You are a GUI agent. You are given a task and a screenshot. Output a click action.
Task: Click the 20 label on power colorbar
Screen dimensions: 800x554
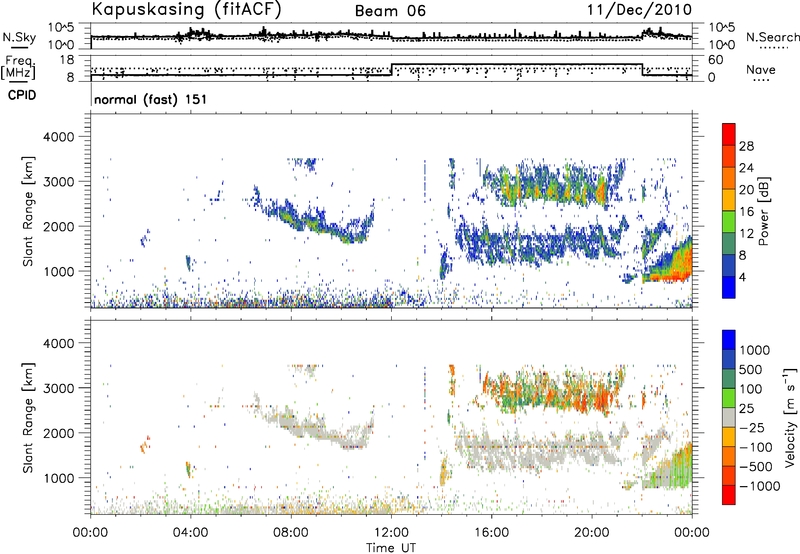[x=746, y=190]
